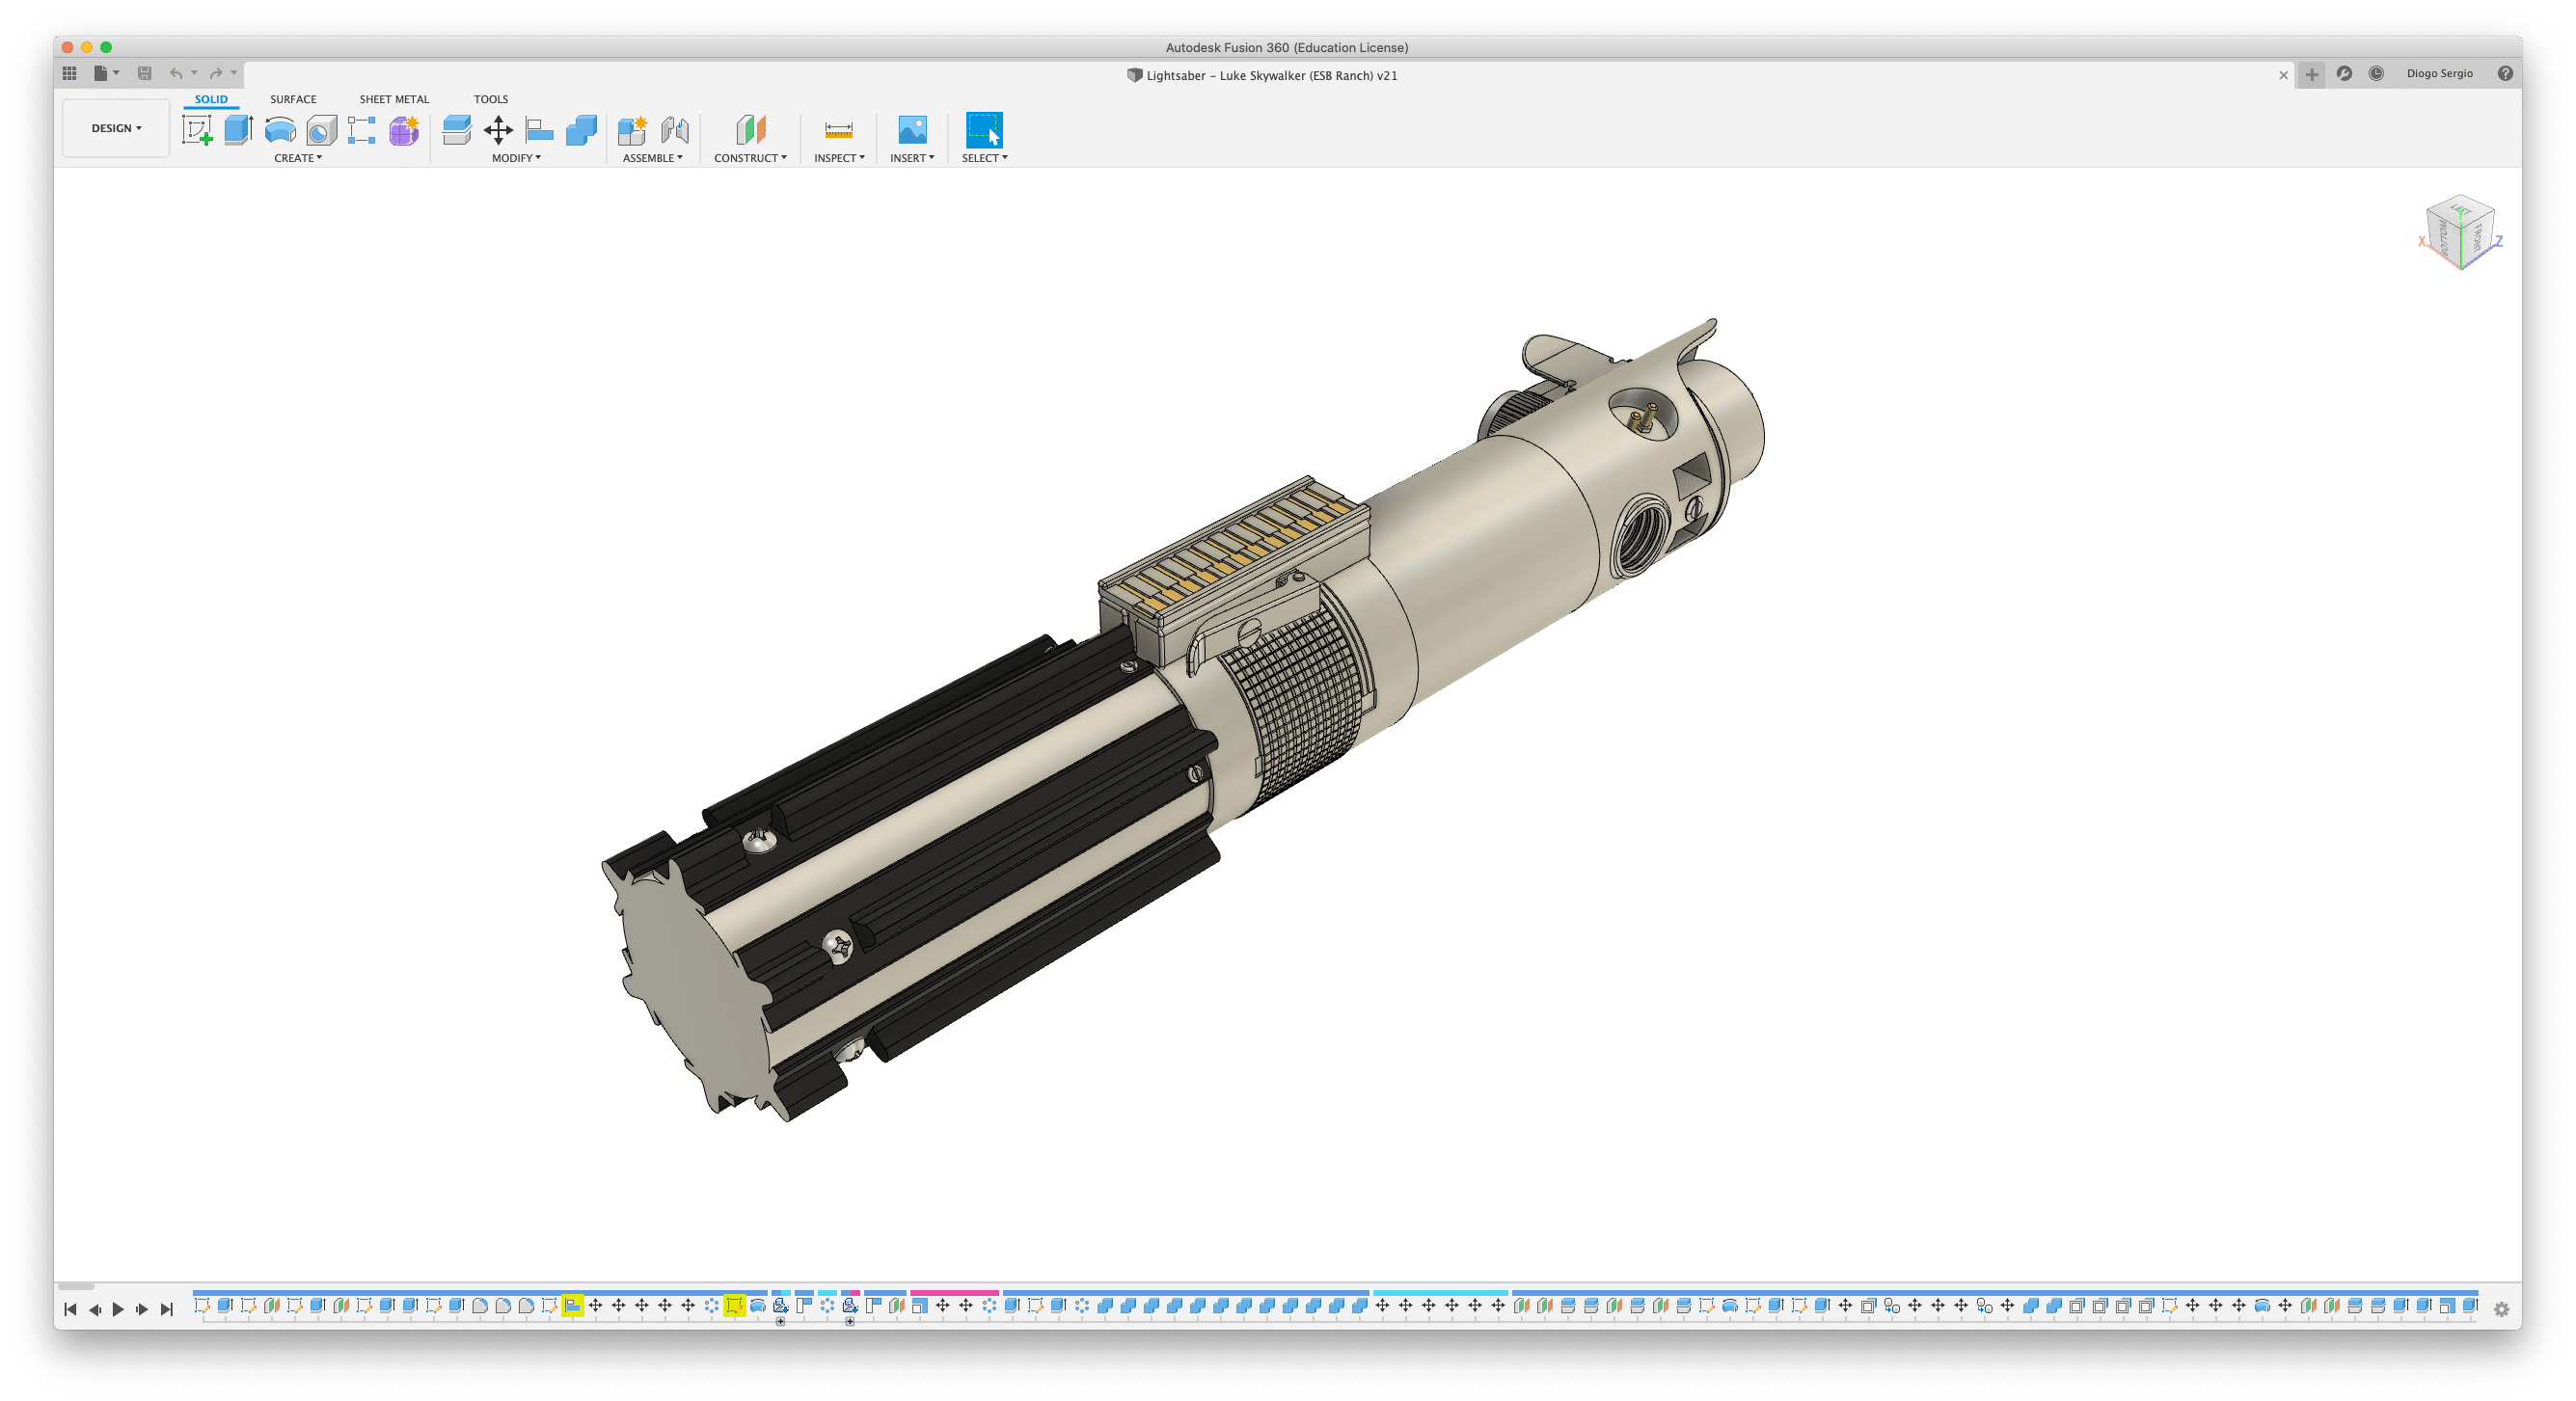Viewport: 2576px width, 1401px height.
Task: Click the BOTTOM face of the ViewCube
Action: [x=2444, y=238]
